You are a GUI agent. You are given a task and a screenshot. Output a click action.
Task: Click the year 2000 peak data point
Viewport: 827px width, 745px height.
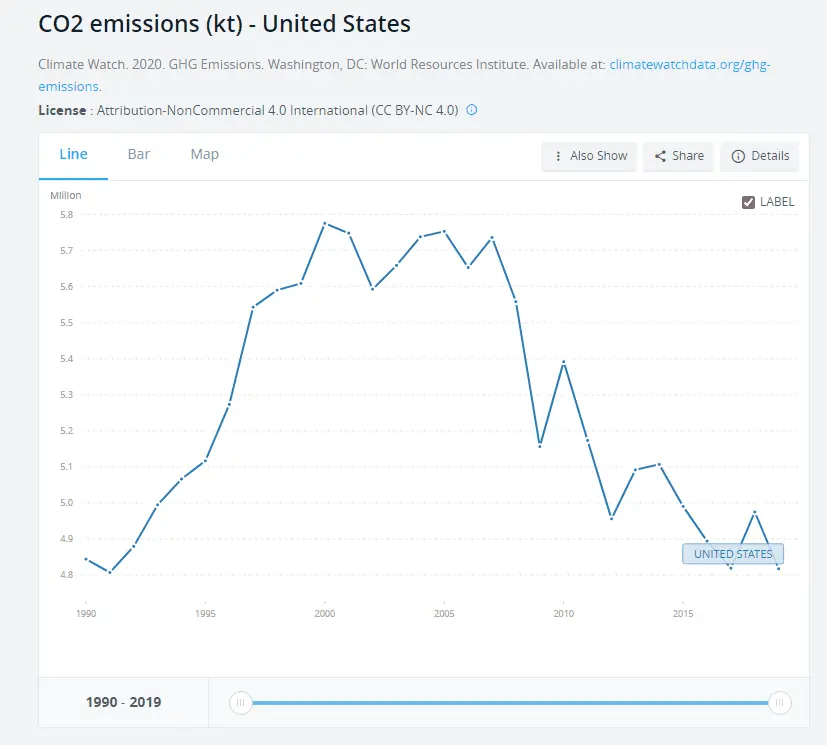point(325,223)
